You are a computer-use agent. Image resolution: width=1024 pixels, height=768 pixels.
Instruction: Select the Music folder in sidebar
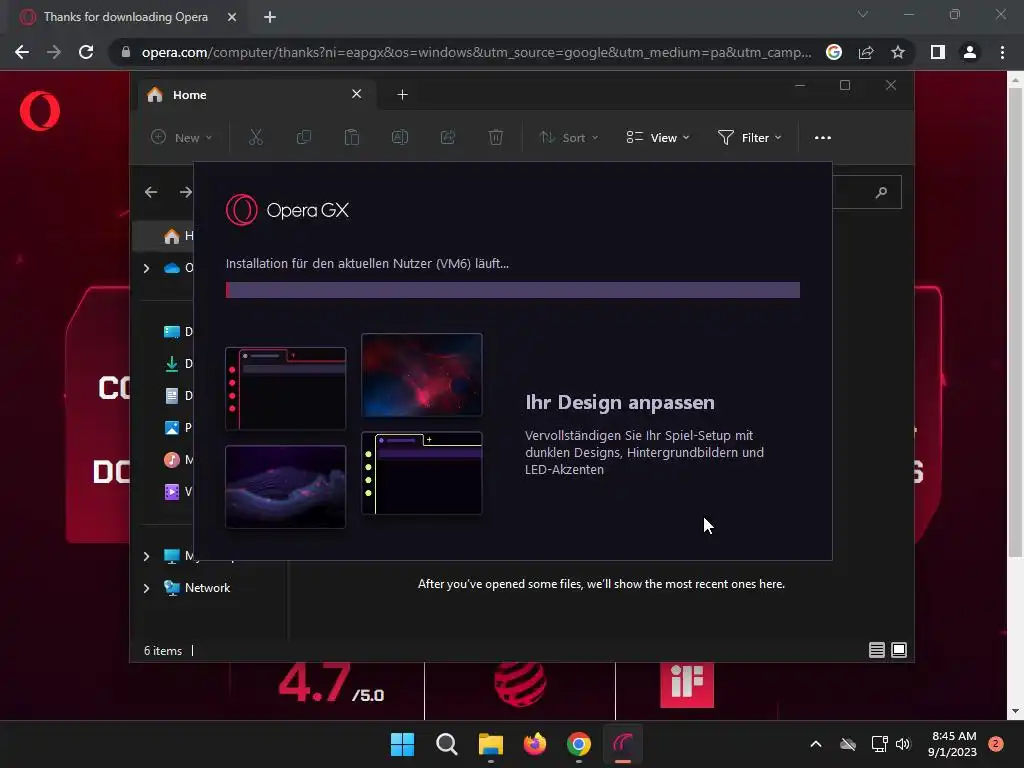point(178,460)
